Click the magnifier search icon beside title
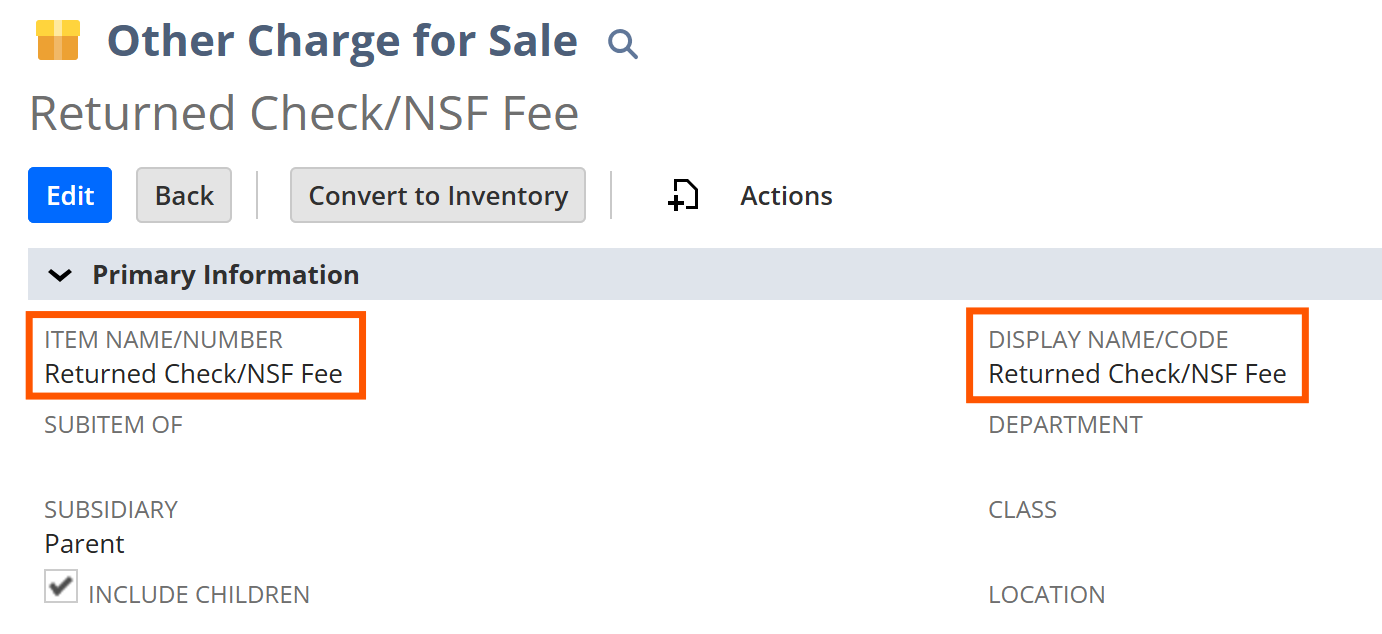This screenshot has height=634, width=1382. pyautogui.click(x=622, y=44)
